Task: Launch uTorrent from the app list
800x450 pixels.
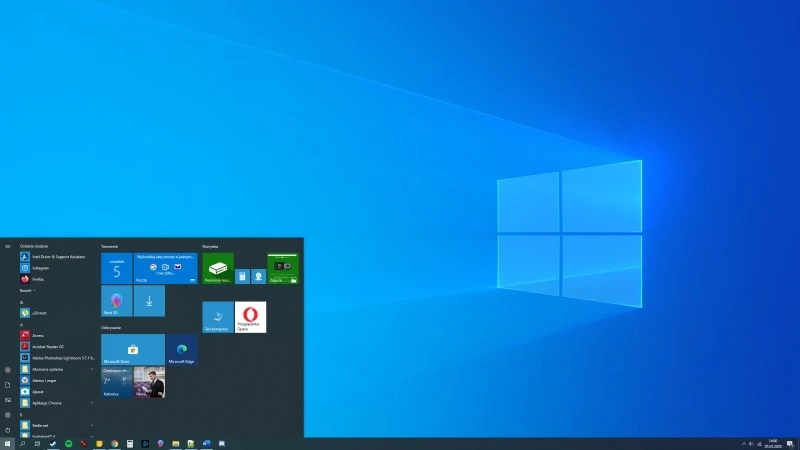Action: [x=57, y=313]
